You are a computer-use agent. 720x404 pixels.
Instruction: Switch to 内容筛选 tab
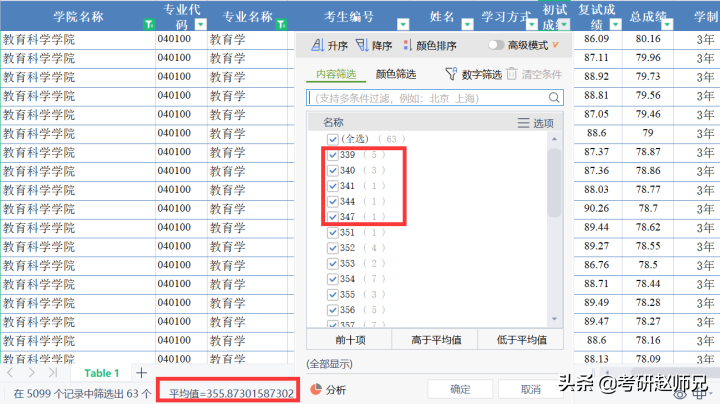tap(336, 74)
